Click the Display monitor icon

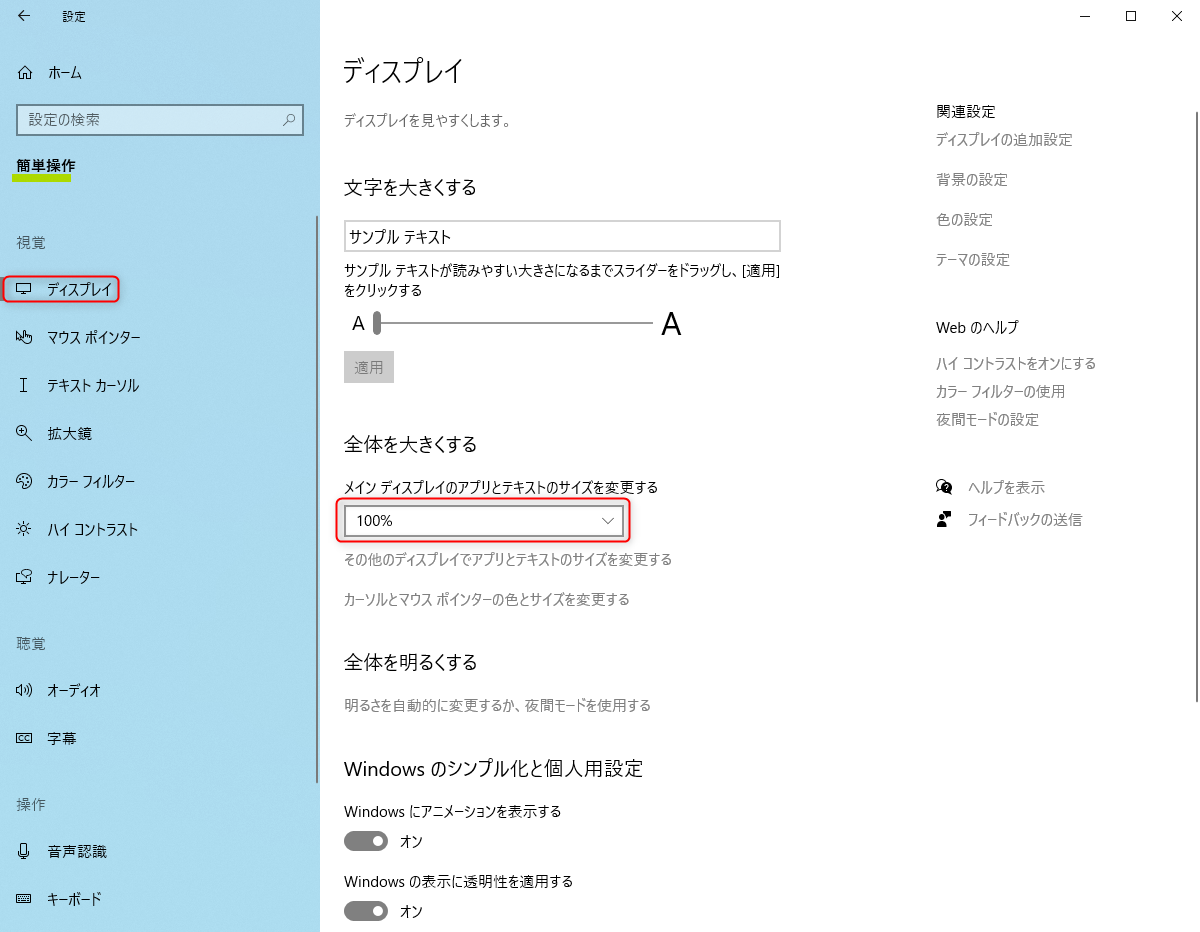point(24,290)
